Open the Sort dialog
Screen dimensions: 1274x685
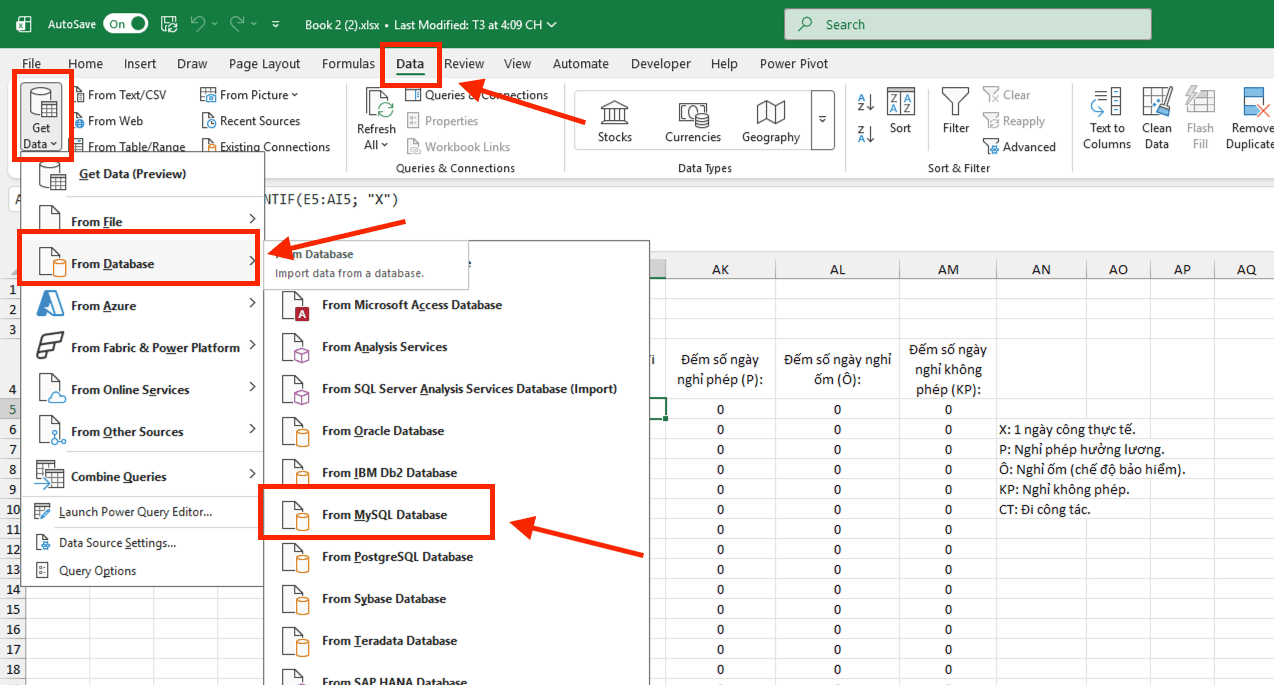[x=901, y=111]
